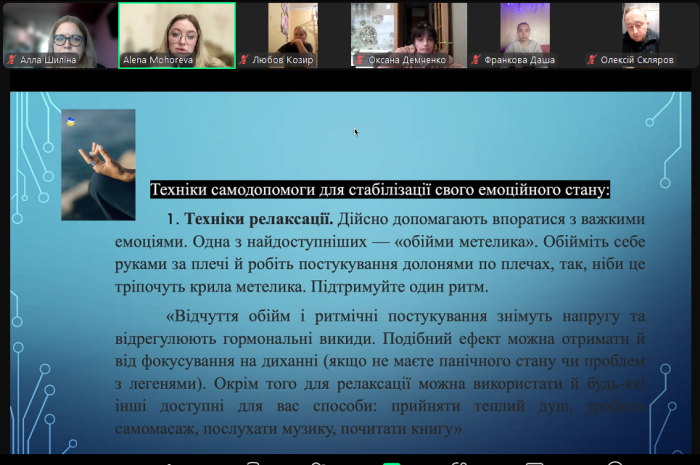The image size is (700, 465).
Task: Click the small Ukrainian flag icon on slide image
Action: pos(71,122)
